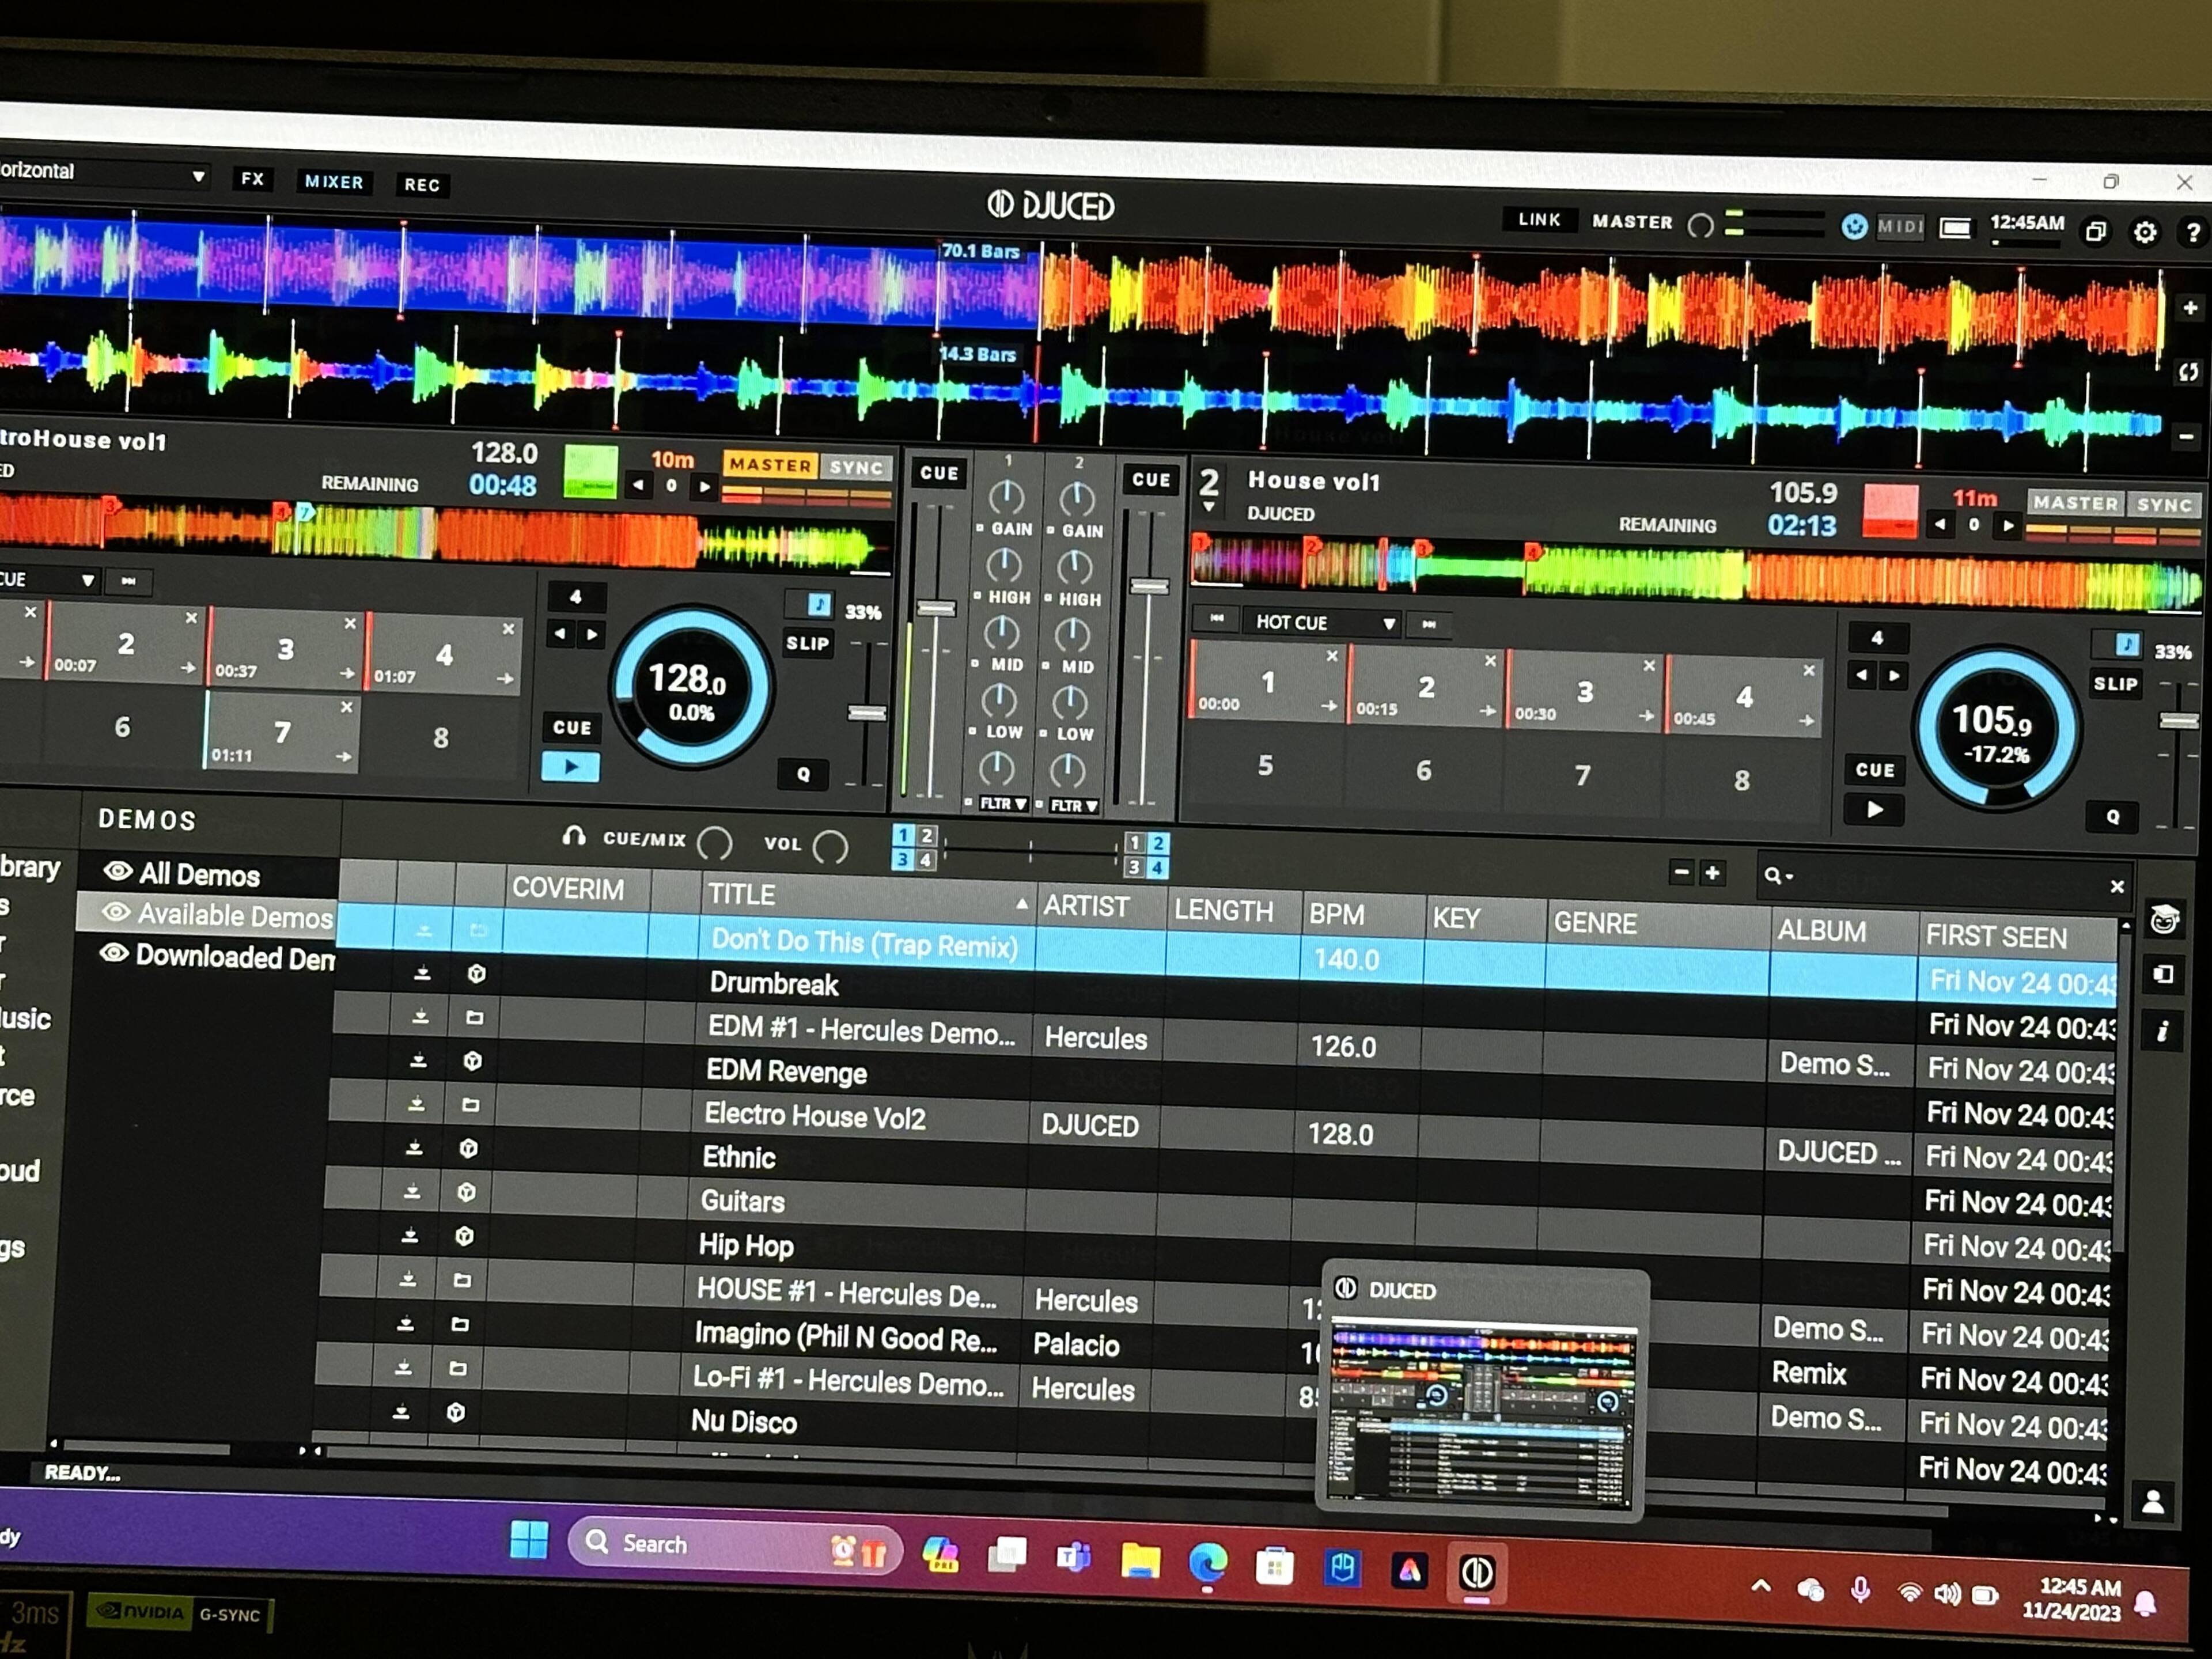Select All Demos in the sidebar
Screen dimensions: 2212x1659
pos(198,875)
